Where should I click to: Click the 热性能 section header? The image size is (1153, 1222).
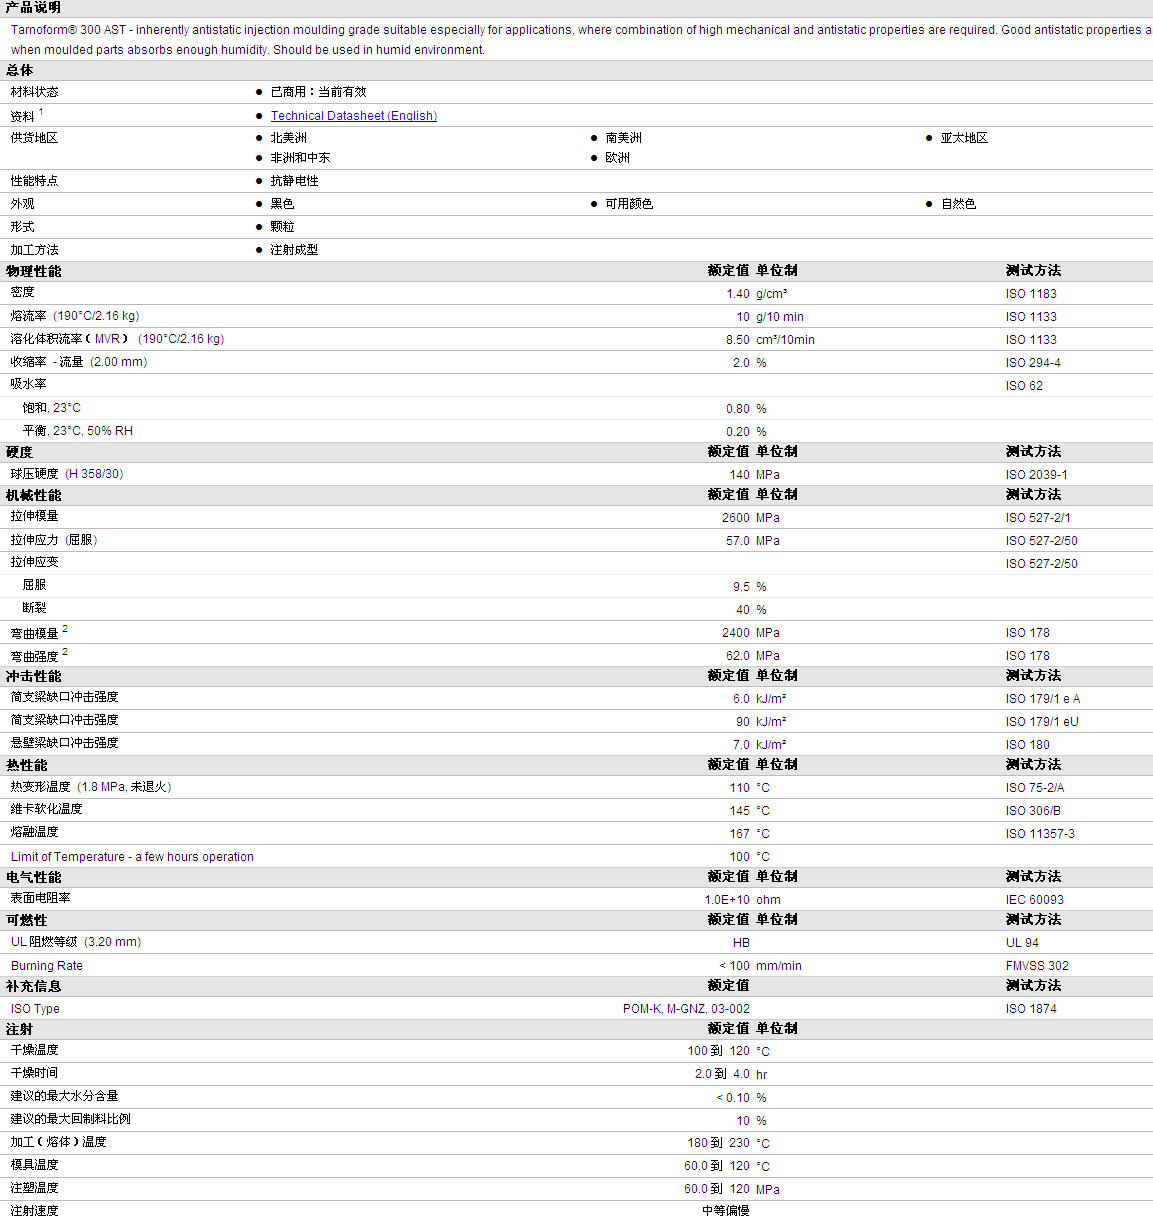[26, 765]
